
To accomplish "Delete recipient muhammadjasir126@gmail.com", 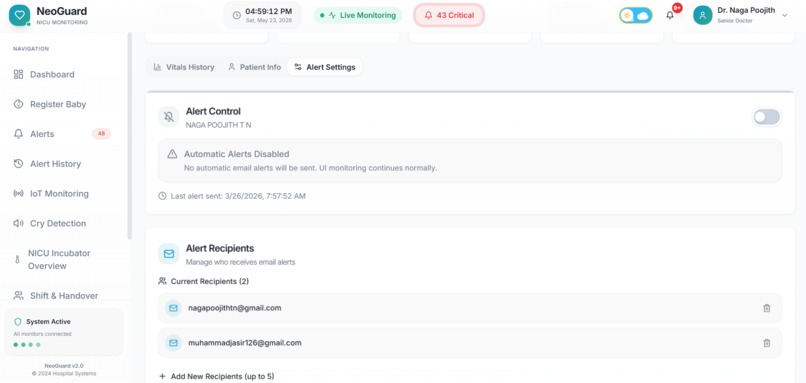I will tap(766, 343).
